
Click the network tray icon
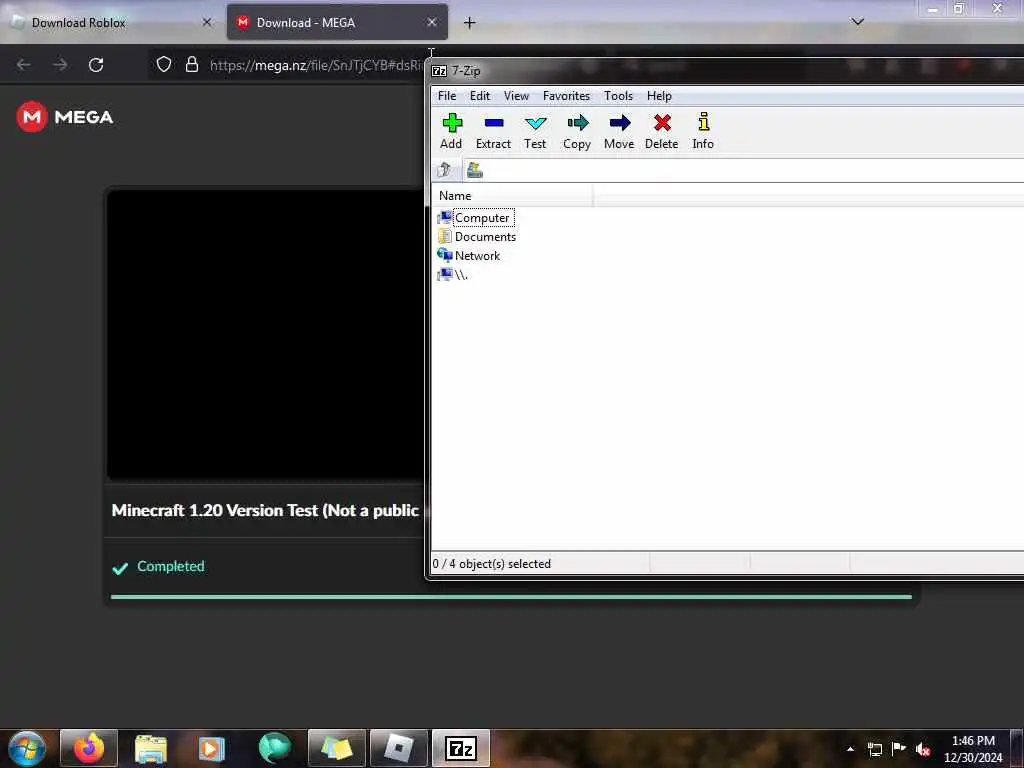(875, 749)
